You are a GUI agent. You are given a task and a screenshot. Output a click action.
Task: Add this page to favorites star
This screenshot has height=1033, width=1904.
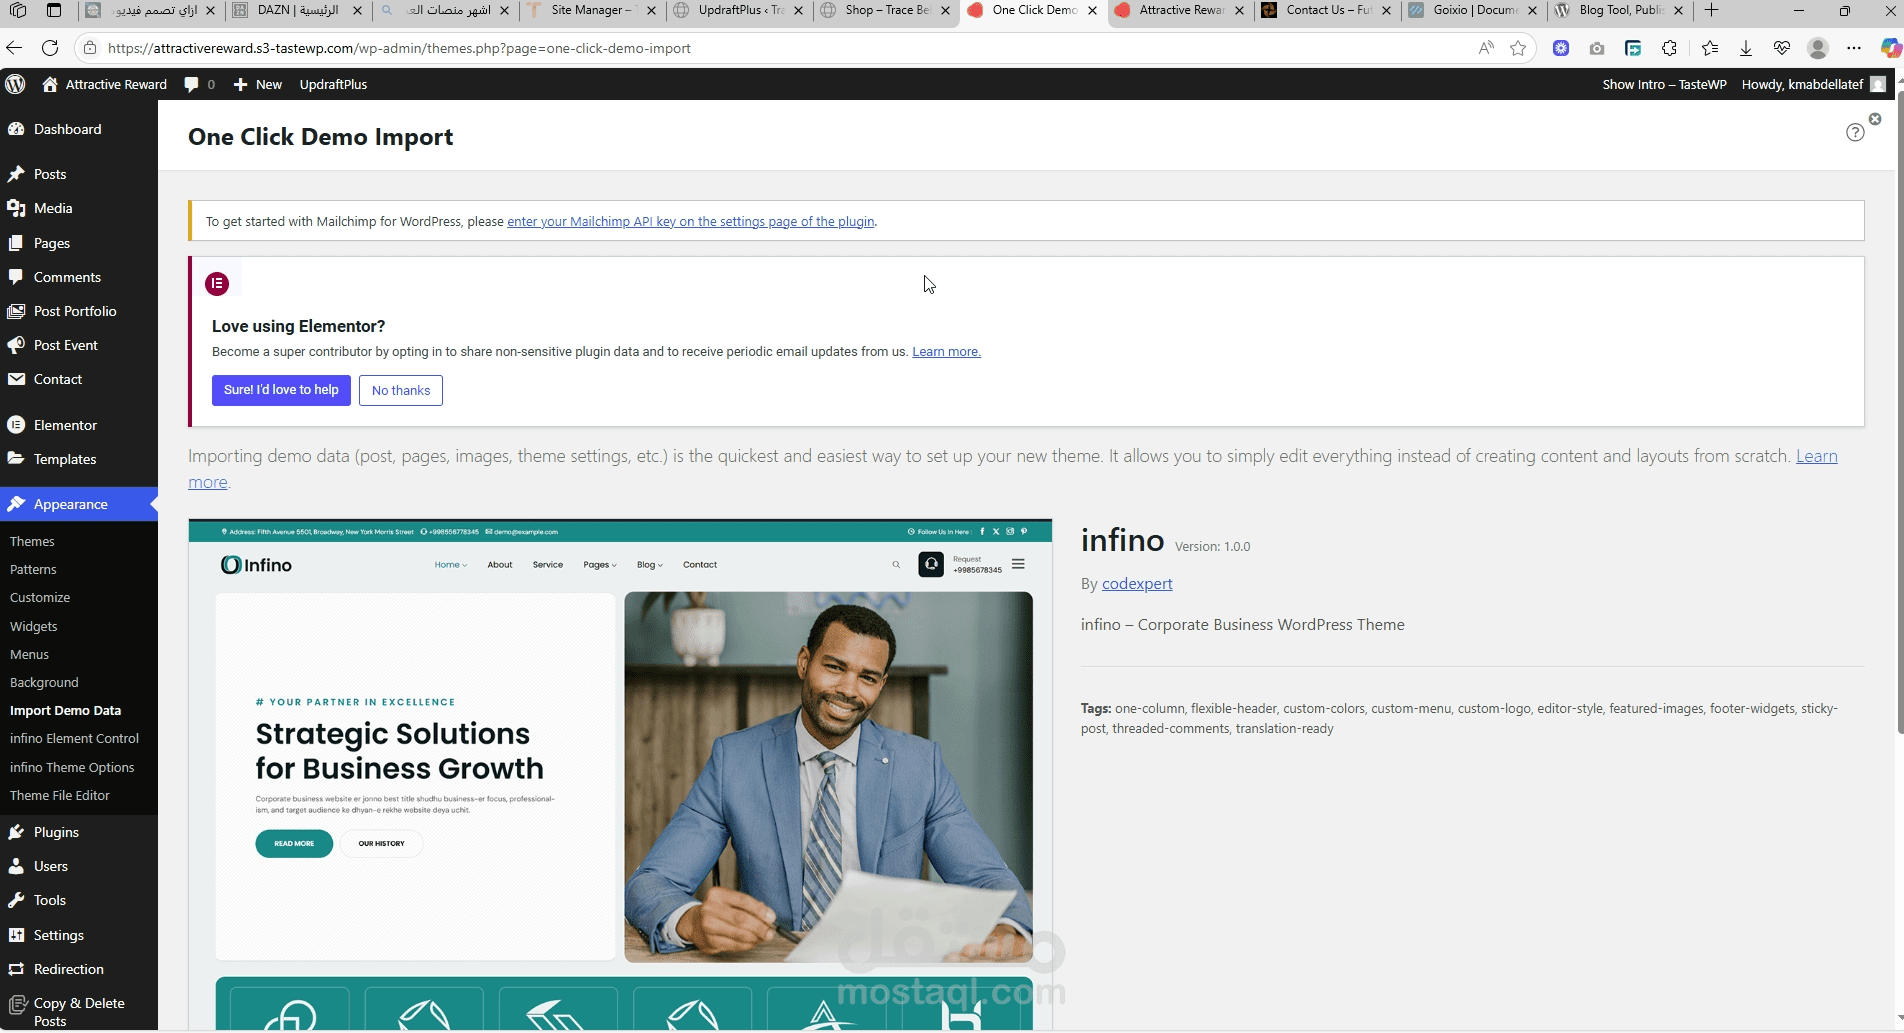[1518, 48]
